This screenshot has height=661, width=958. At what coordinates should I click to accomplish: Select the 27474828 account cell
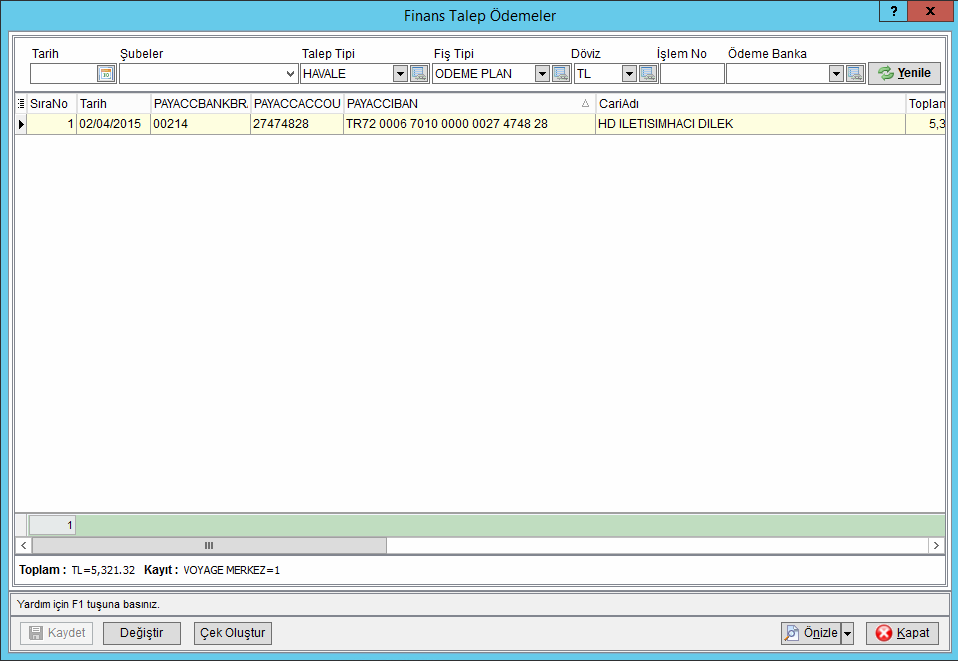(x=297, y=124)
